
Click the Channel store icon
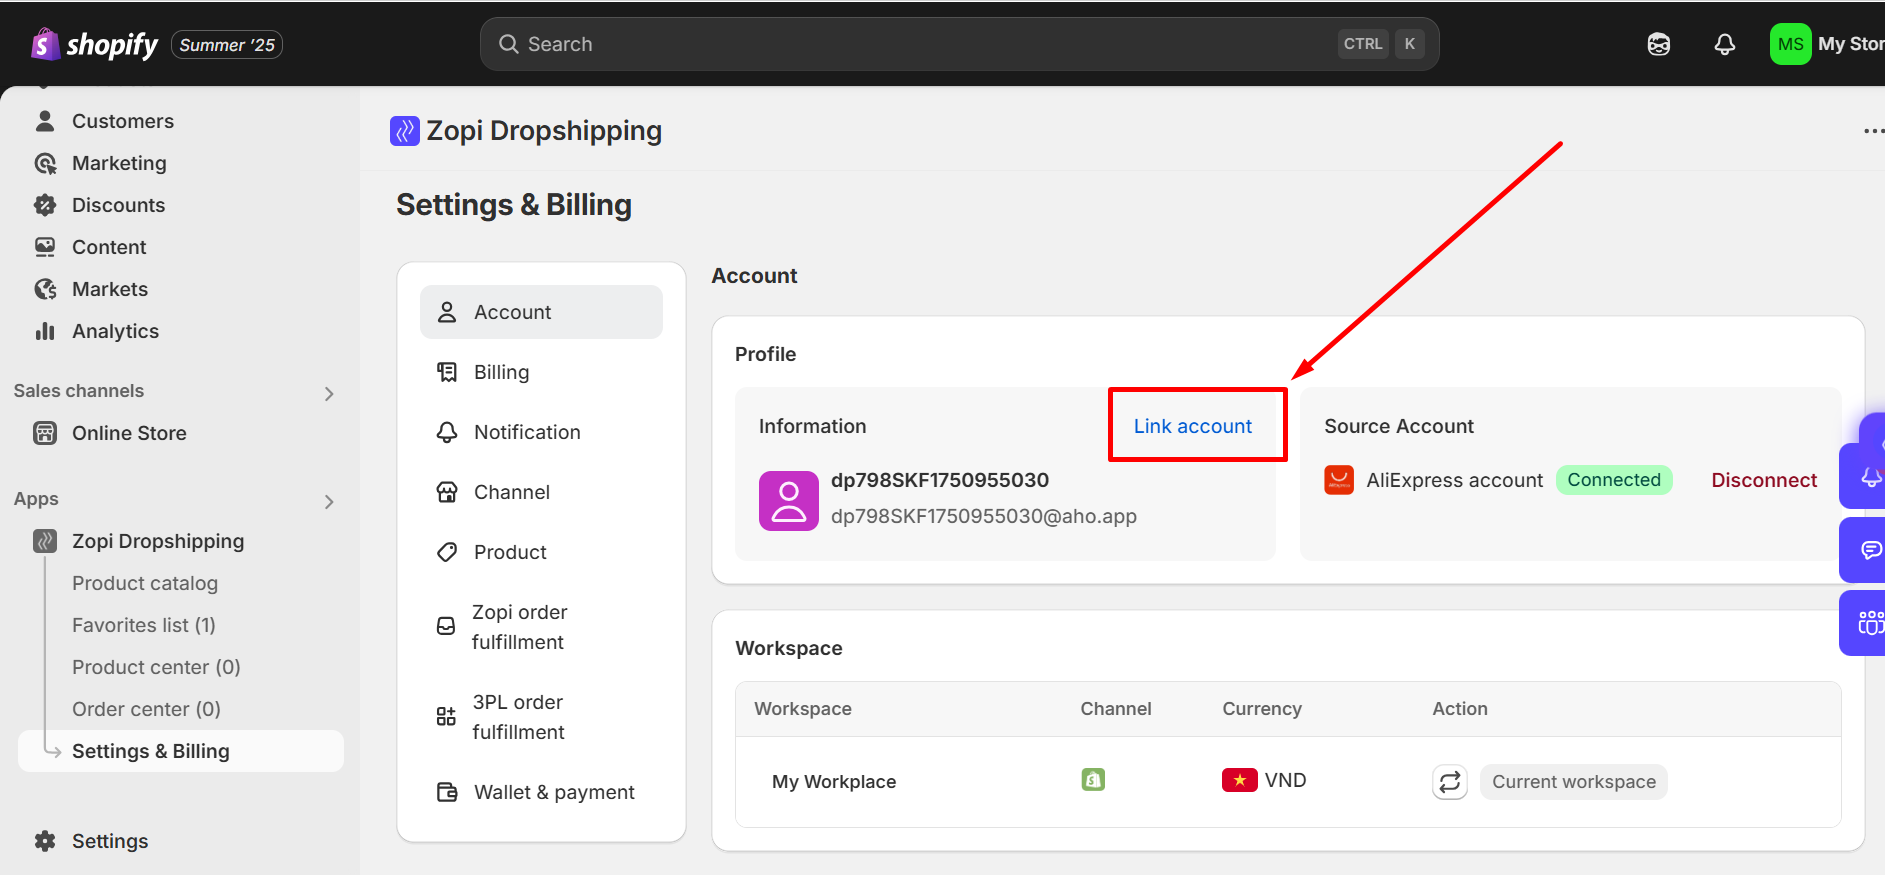pos(447,492)
